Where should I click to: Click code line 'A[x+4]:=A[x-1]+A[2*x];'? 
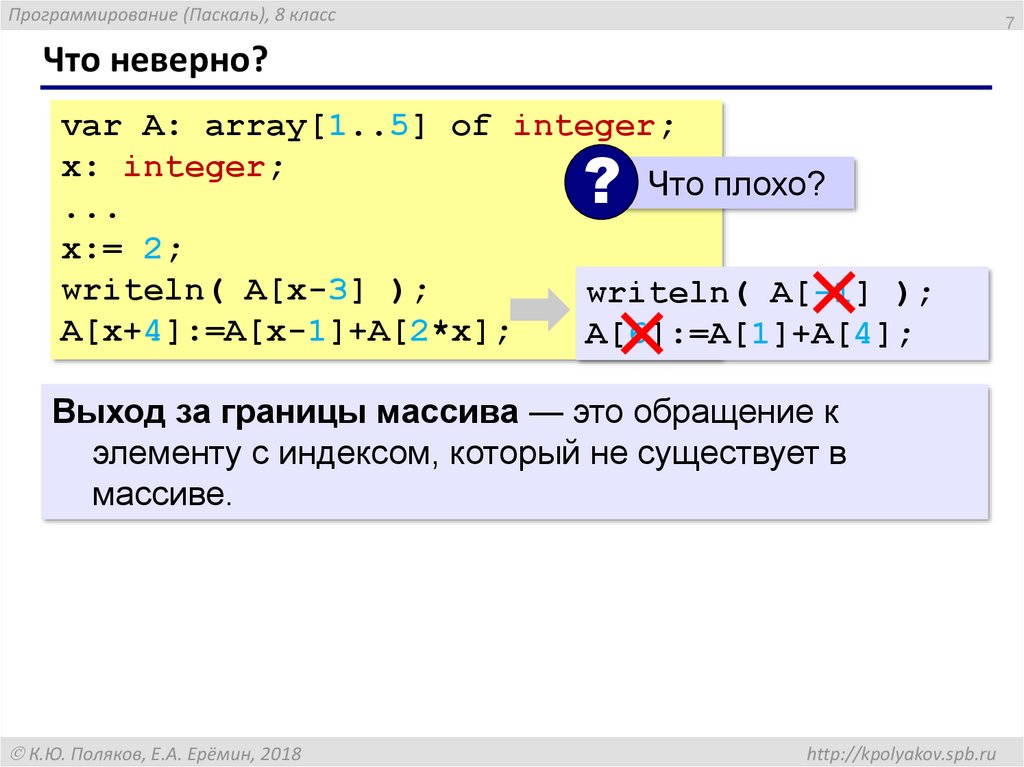(285, 331)
